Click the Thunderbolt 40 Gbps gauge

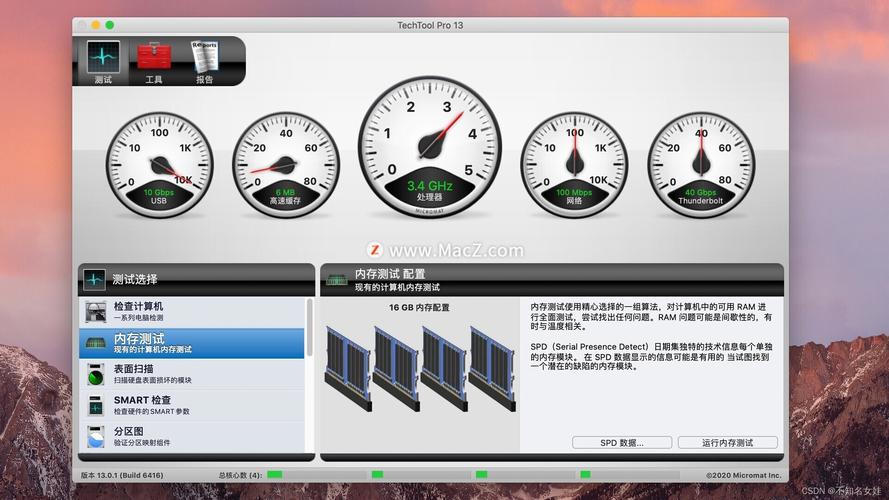click(x=701, y=165)
